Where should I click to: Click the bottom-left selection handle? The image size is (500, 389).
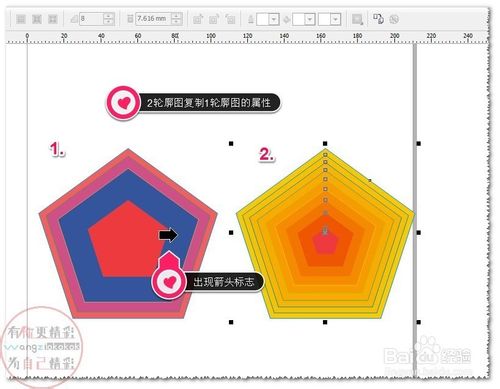(231, 322)
